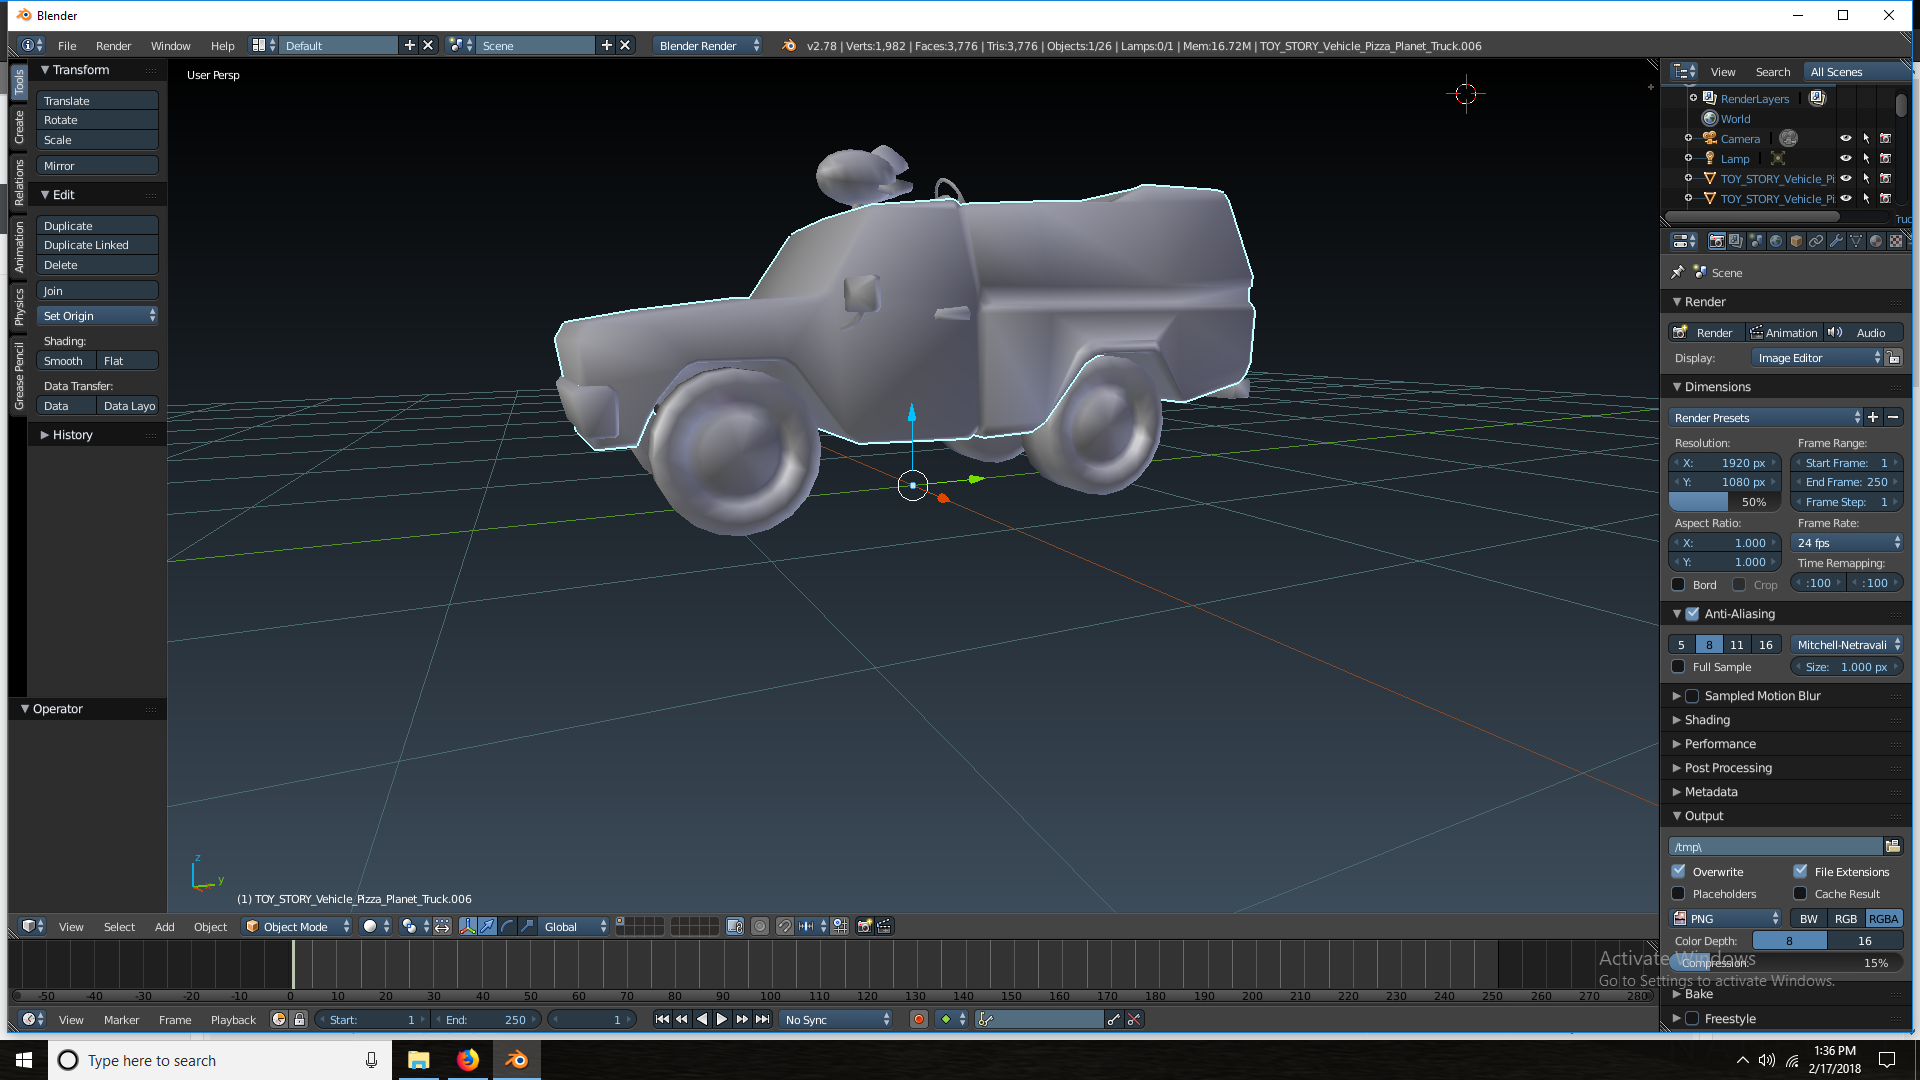Play the animation forward
Image resolution: width=1920 pixels, height=1080 pixels.
coord(722,1019)
